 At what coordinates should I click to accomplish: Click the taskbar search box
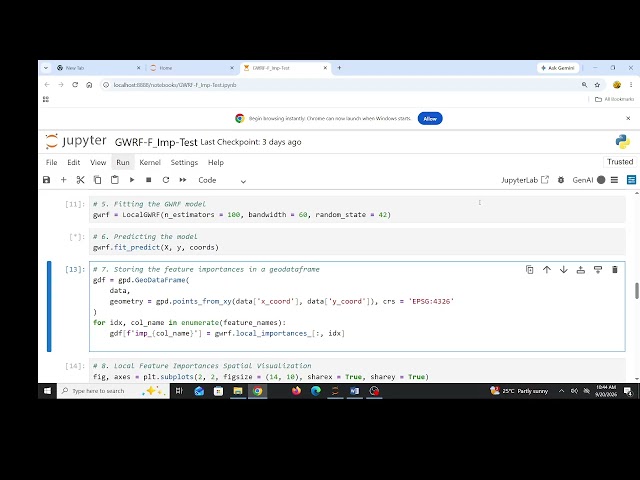[x=113, y=391]
